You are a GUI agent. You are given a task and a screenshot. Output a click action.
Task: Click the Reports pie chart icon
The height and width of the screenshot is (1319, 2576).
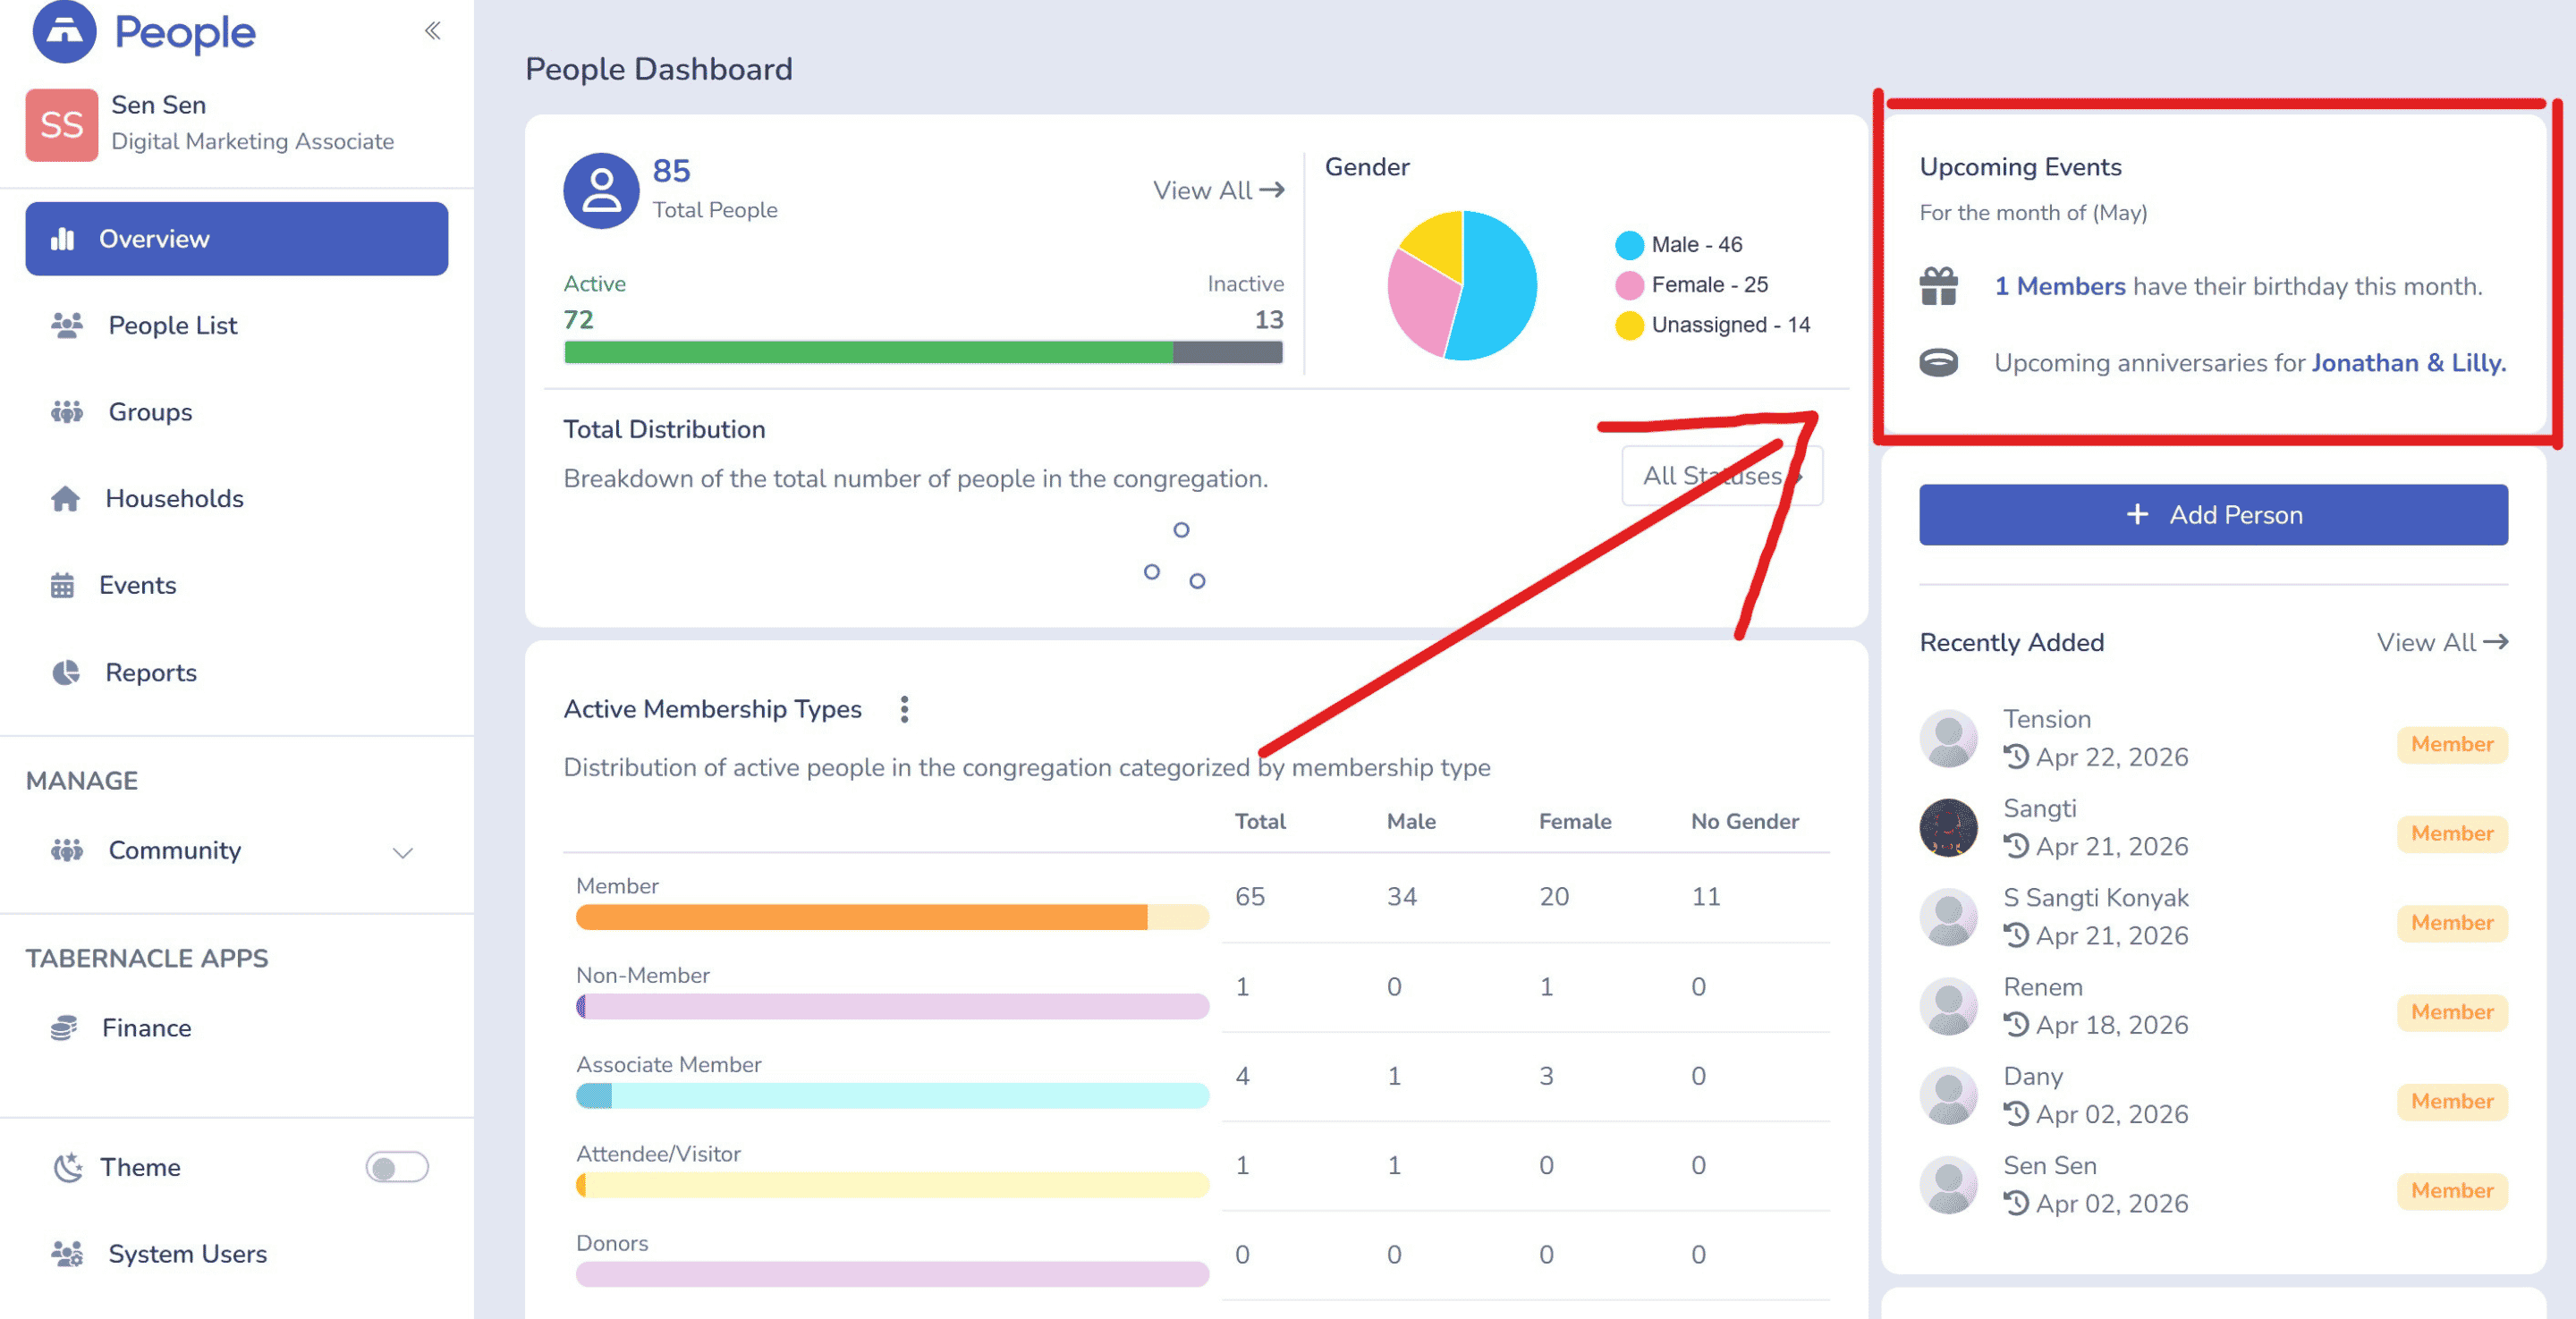(65, 672)
